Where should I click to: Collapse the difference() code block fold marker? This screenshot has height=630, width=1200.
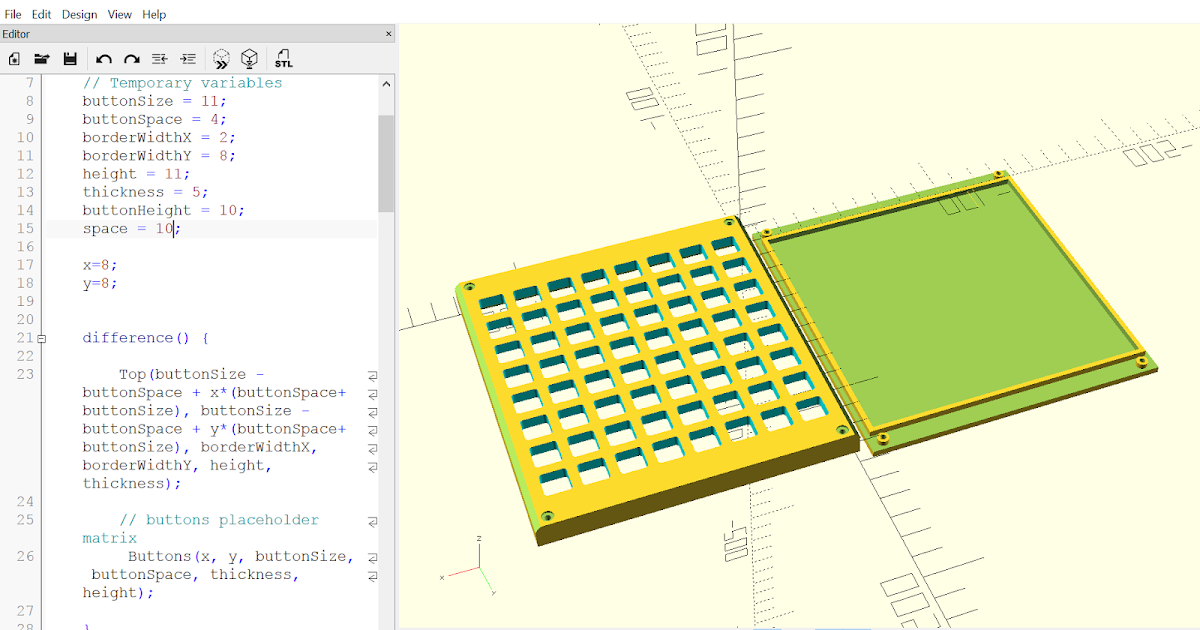click(x=40, y=337)
